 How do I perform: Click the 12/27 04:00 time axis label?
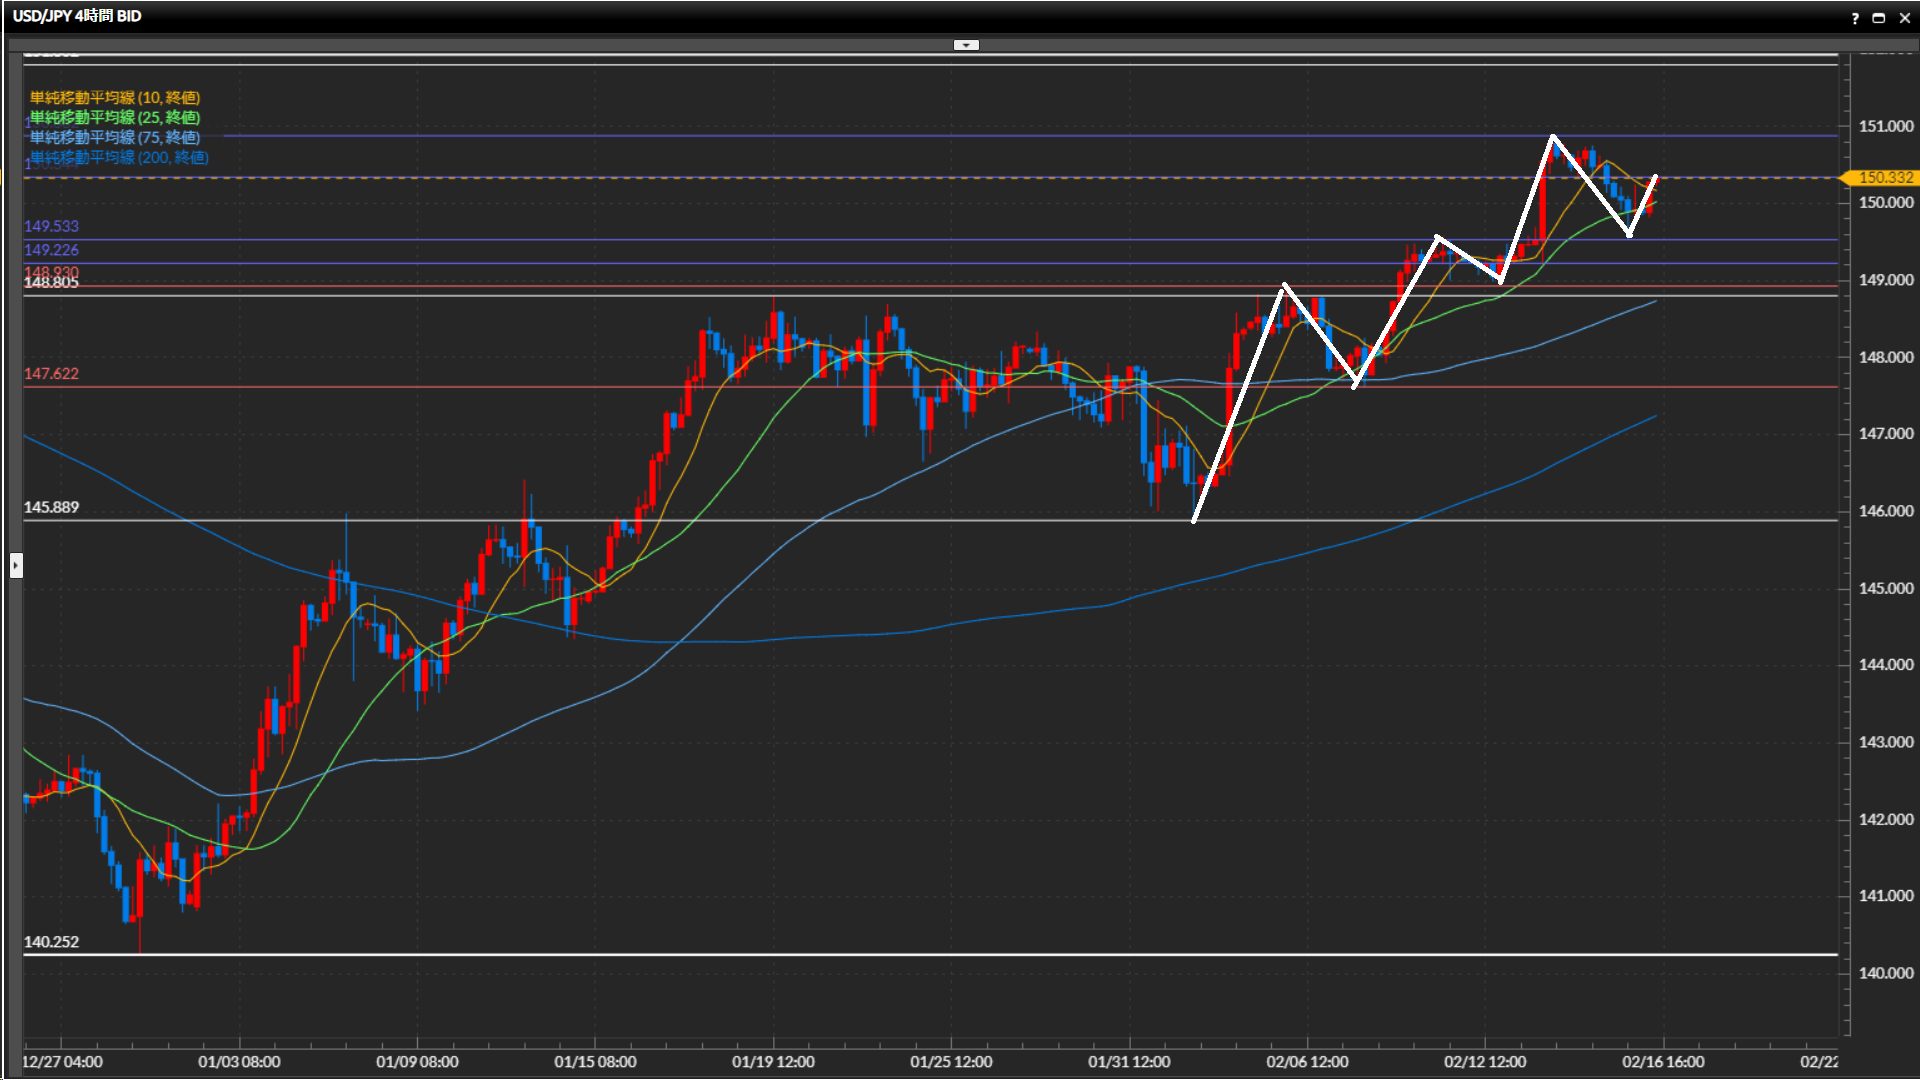click(x=62, y=1062)
